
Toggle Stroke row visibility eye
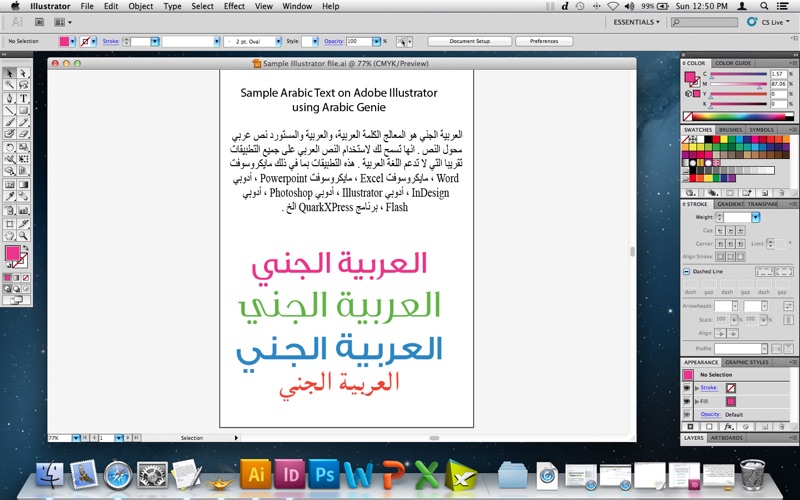pos(687,388)
